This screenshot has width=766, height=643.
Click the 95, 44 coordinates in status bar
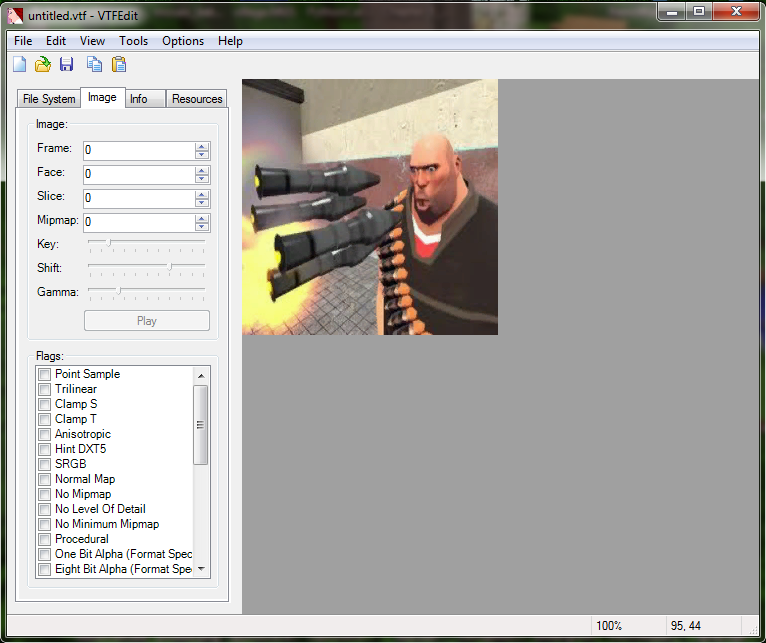click(685, 626)
